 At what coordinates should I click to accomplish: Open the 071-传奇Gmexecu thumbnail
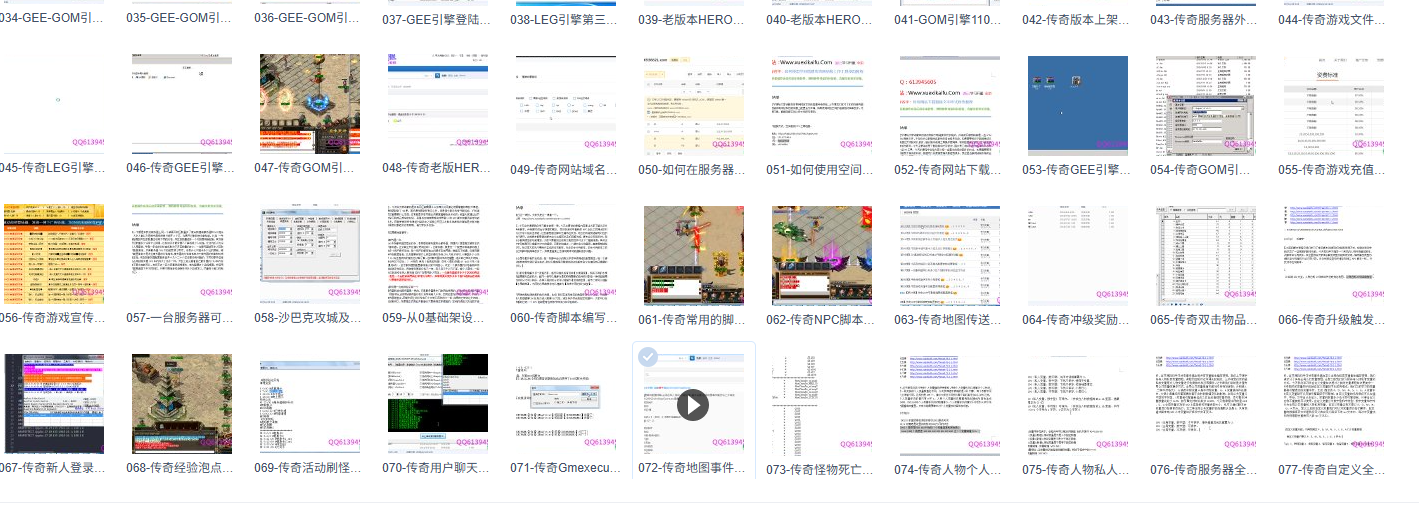point(566,404)
